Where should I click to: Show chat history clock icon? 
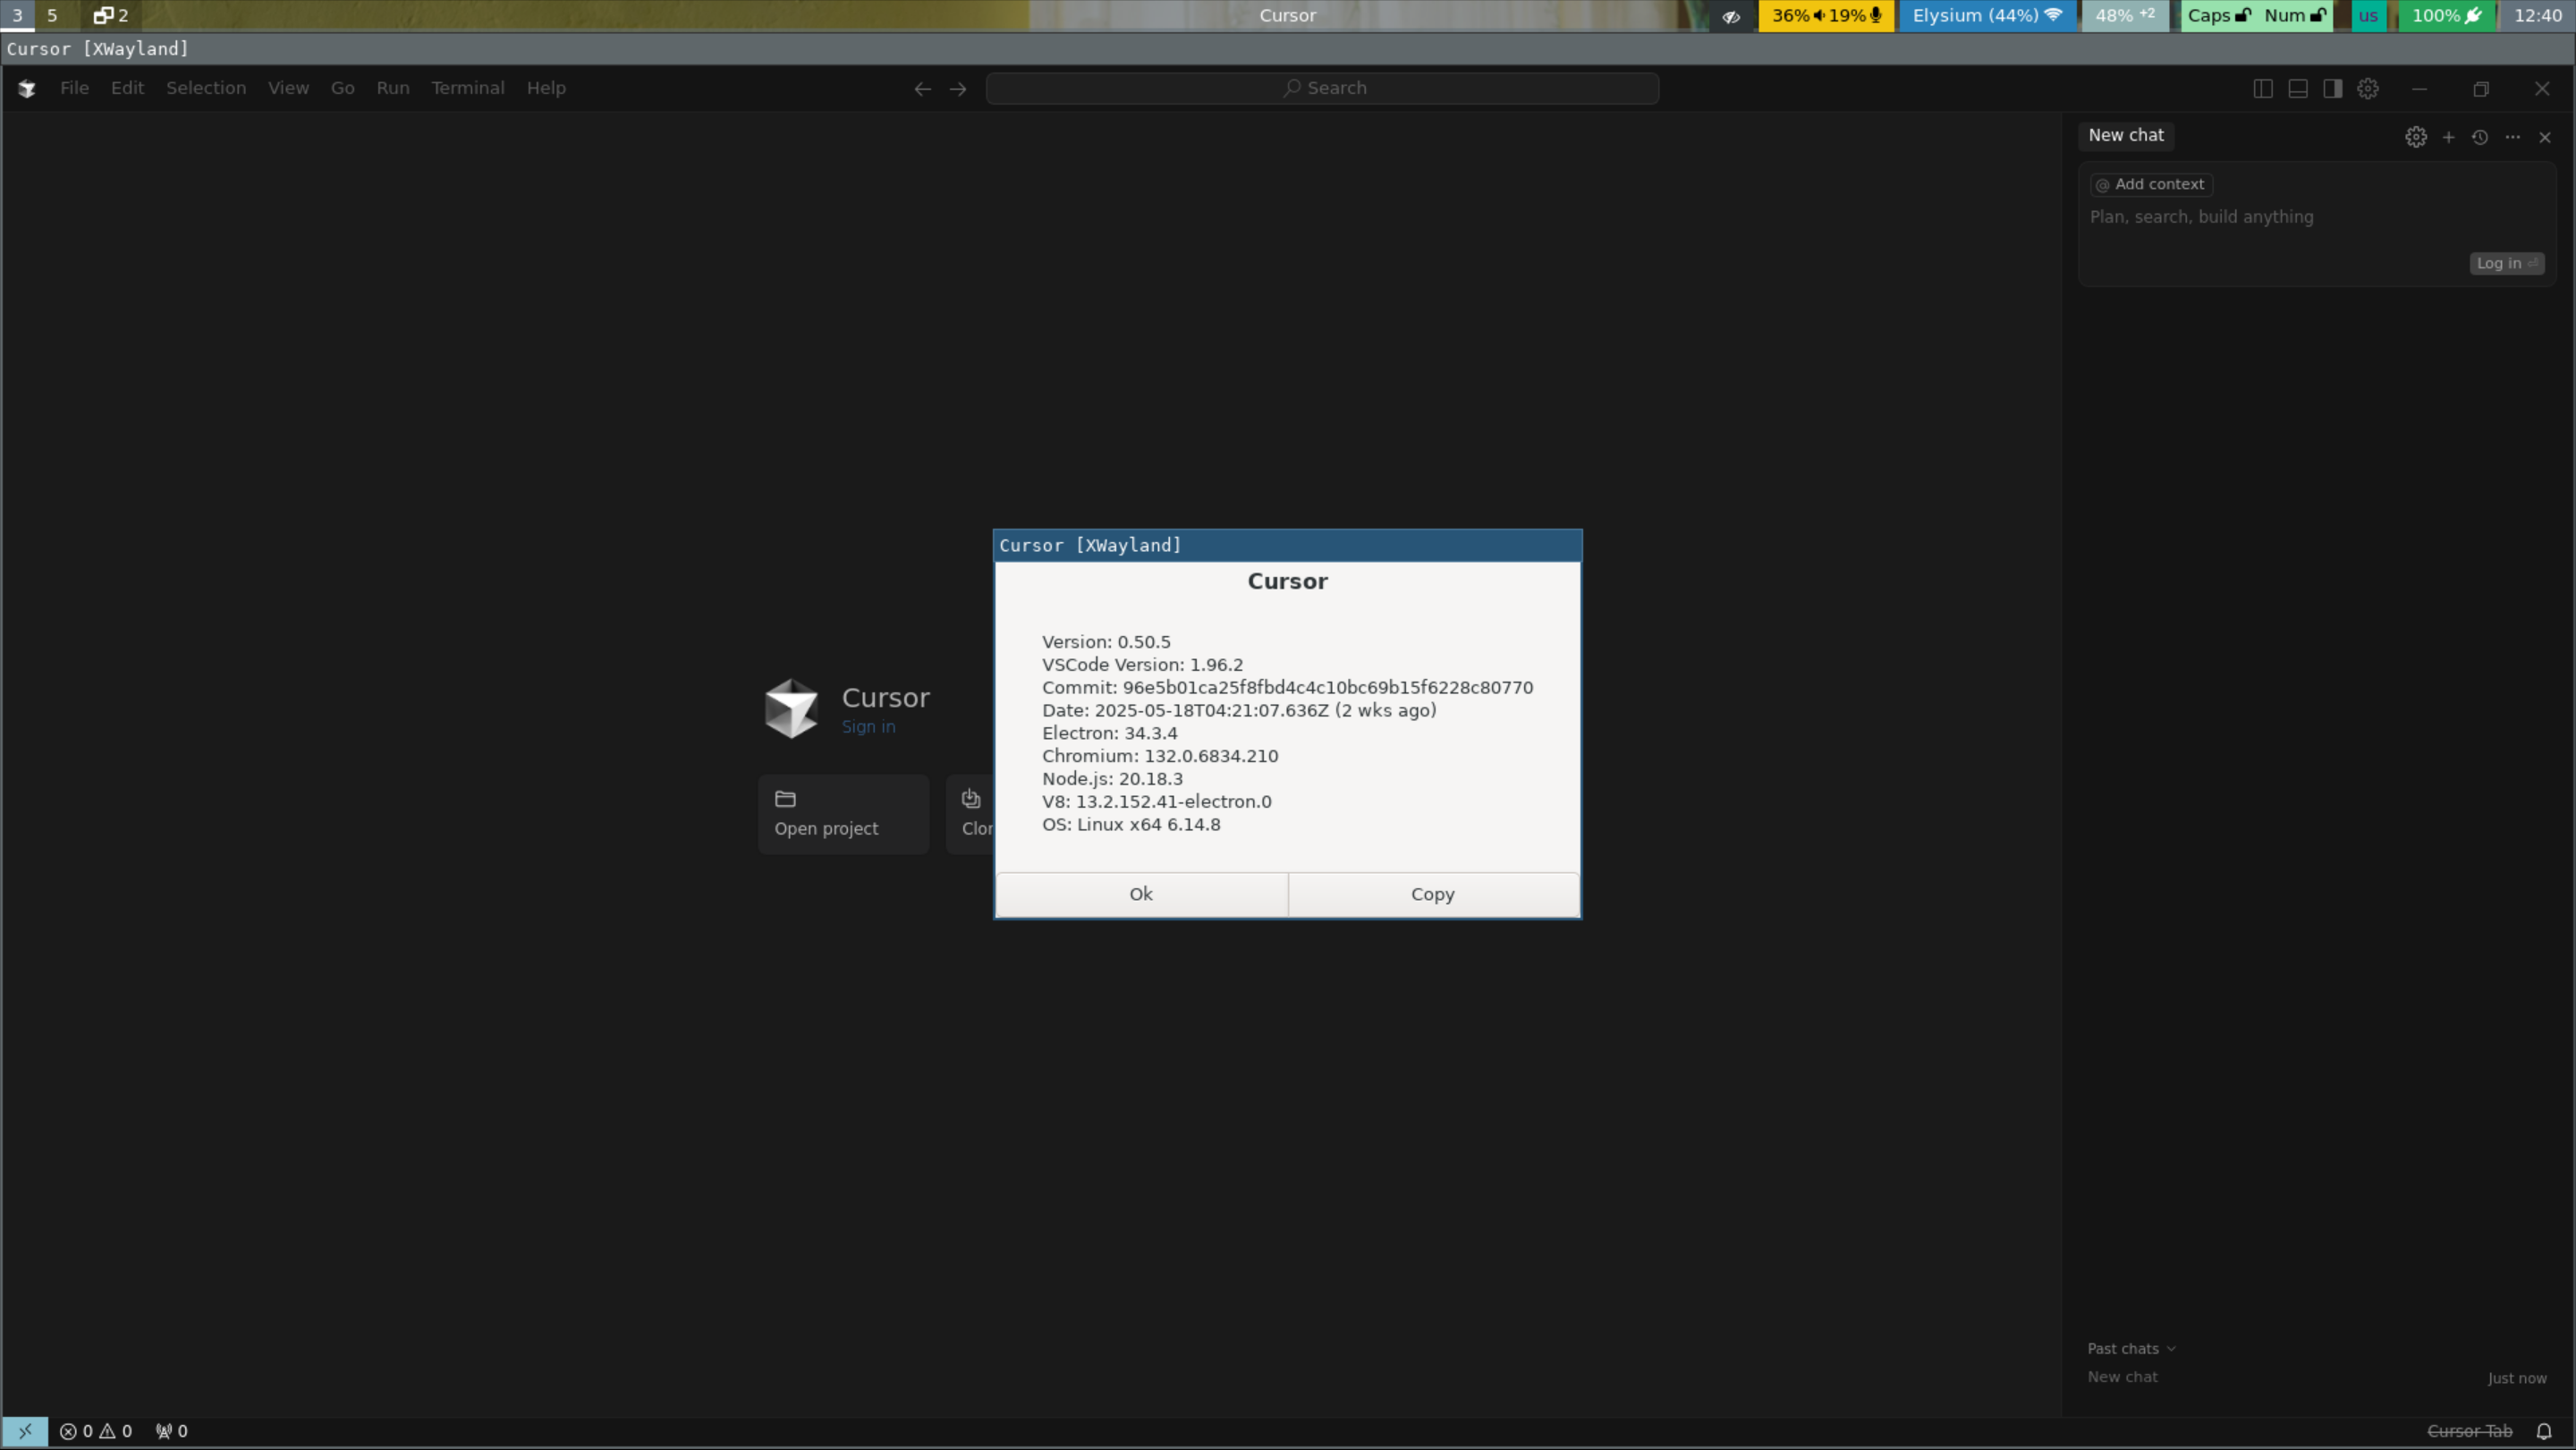(x=2480, y=137)
